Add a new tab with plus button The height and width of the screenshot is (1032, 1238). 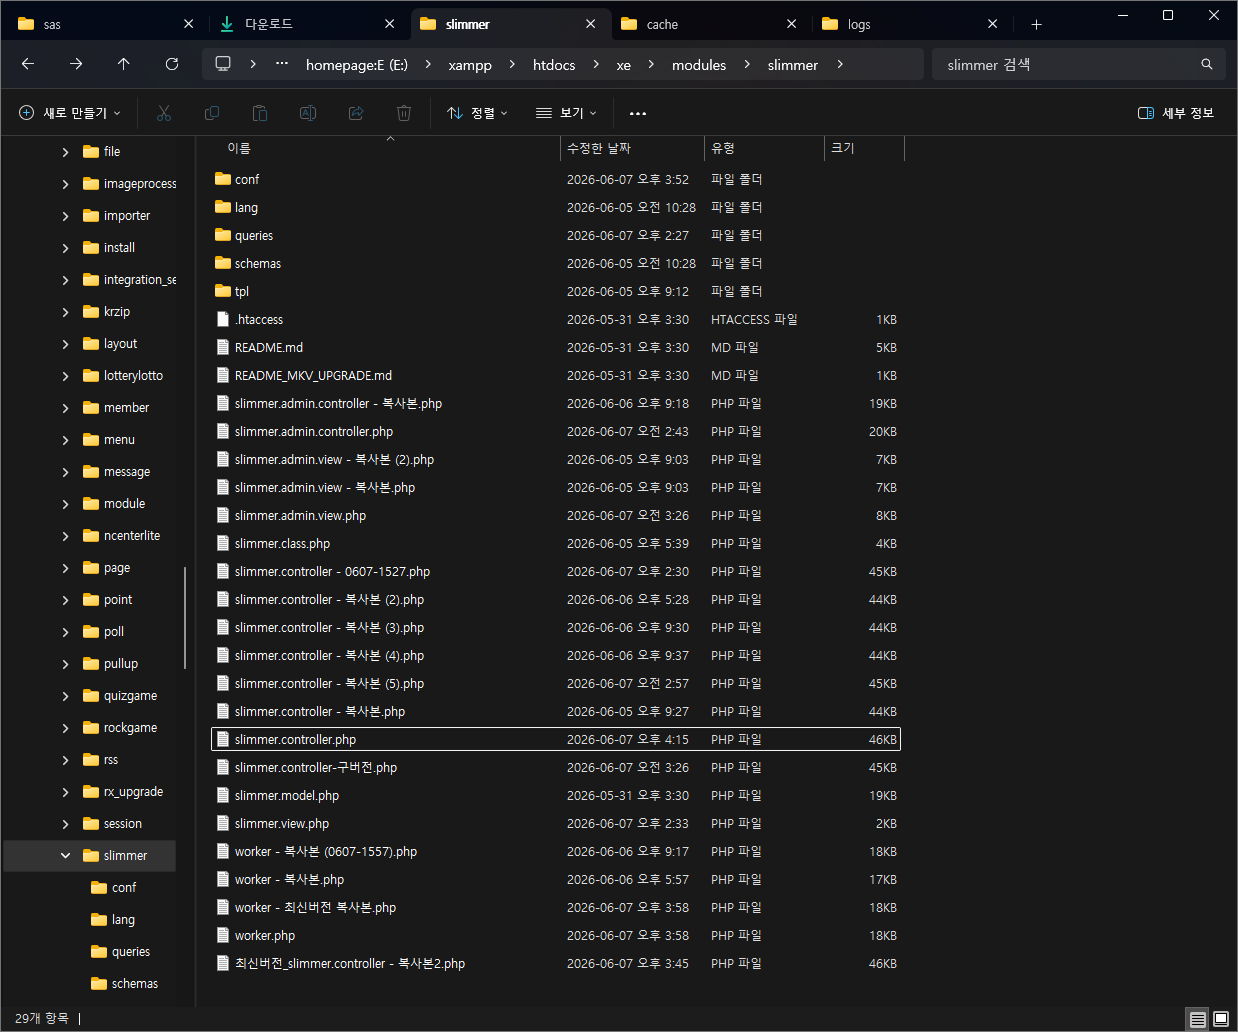[1036, 24]
